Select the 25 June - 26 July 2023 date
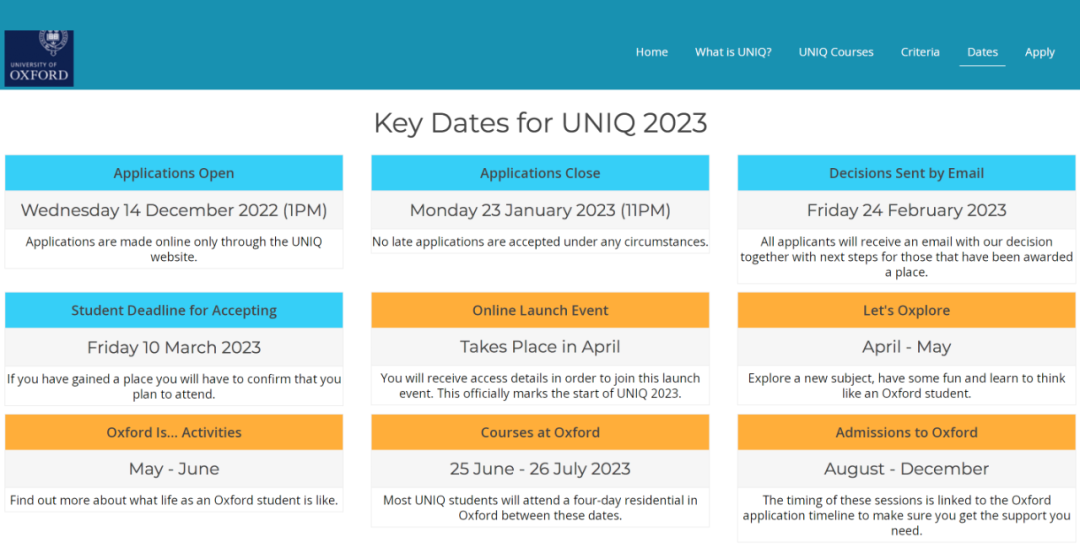This screenshot has width=1080, height=548. tap(540, 468)
